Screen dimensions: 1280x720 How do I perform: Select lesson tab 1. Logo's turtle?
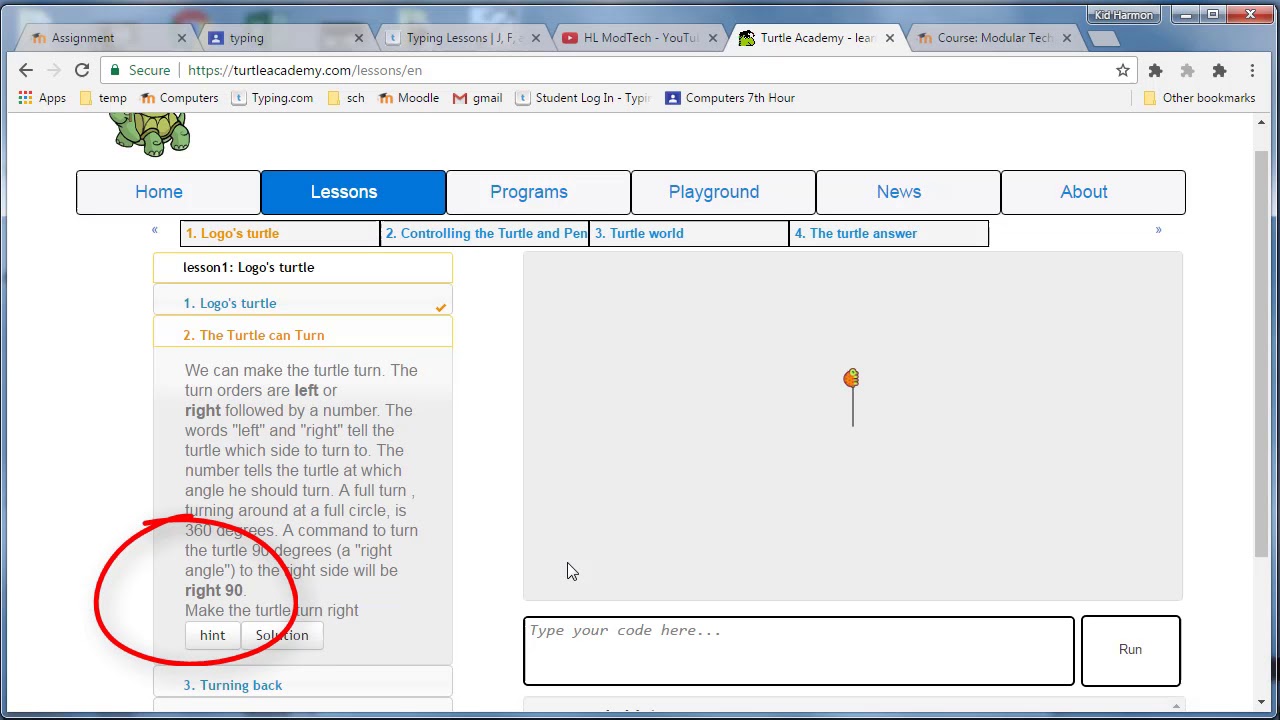pyautogui.click(x=280, y=233)
